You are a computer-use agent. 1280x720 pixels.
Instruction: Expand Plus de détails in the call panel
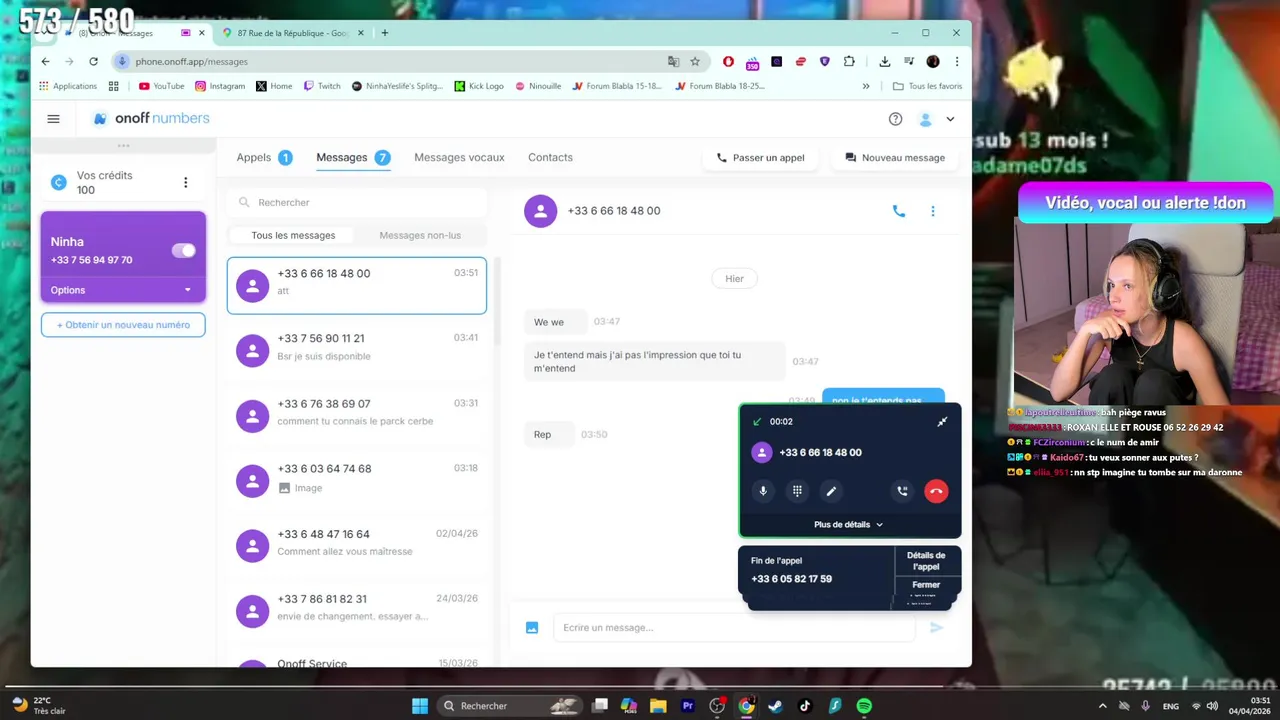[849, 524]
